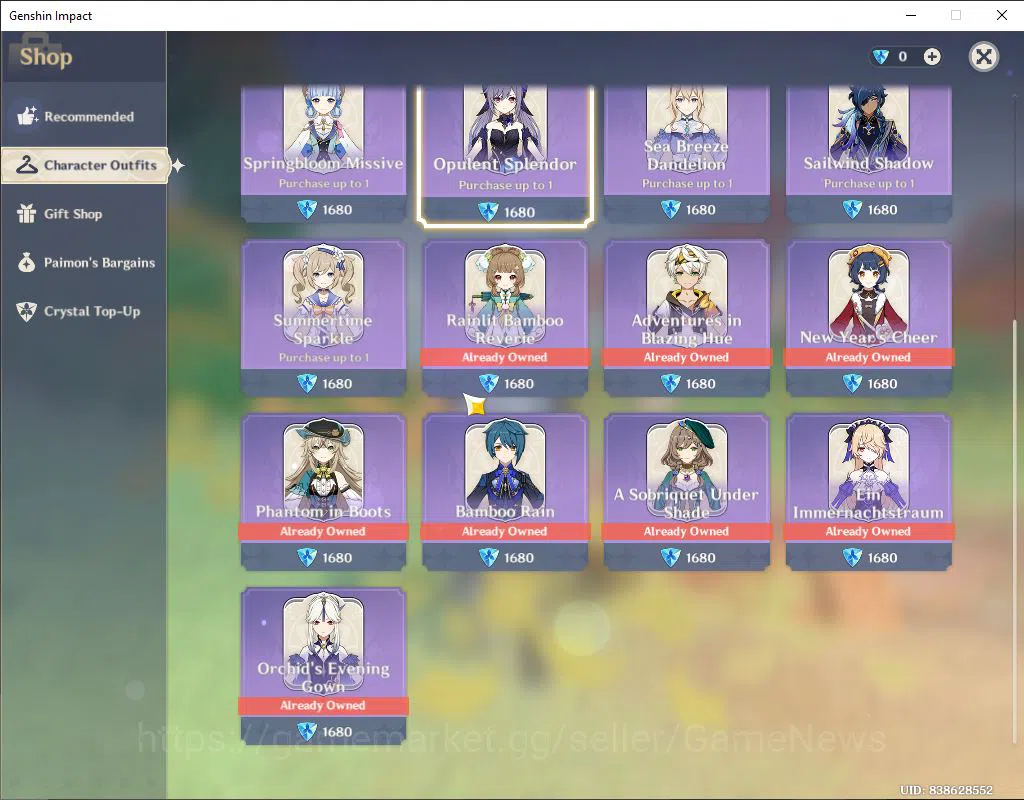The height and width of the screenshot is (800, 1024).
Task: View the Ein Immernachtstraum outfit card
Action: (x=868, y=492)
